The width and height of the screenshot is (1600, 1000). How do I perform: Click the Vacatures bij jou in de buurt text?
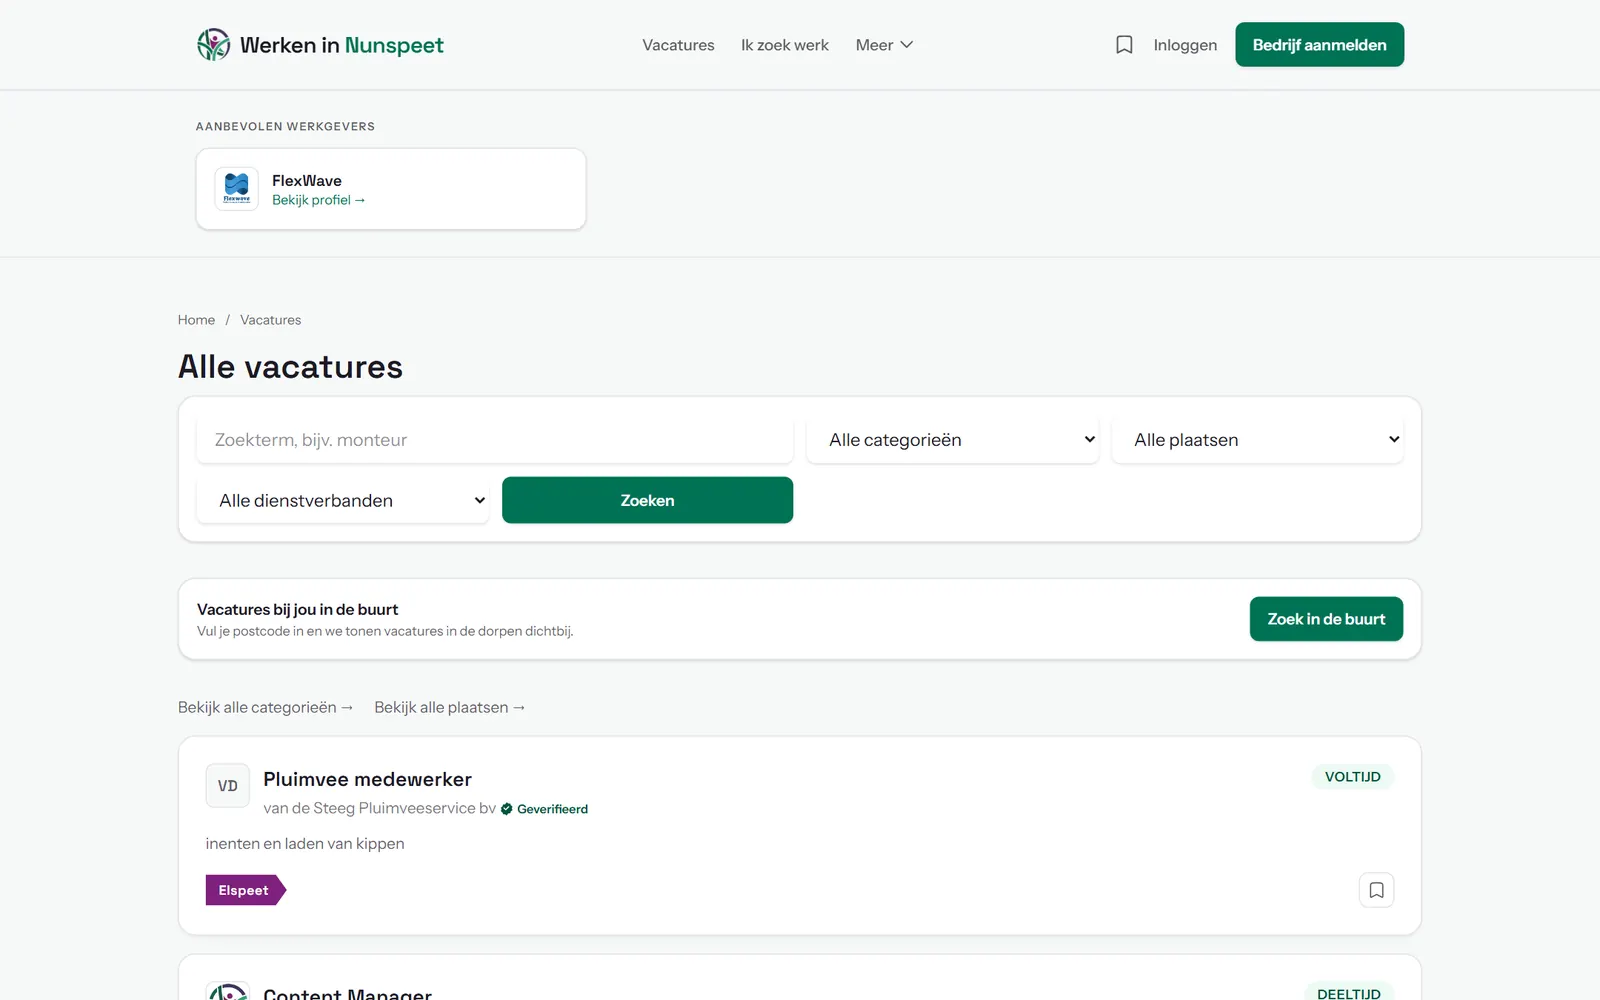point(297,610)
